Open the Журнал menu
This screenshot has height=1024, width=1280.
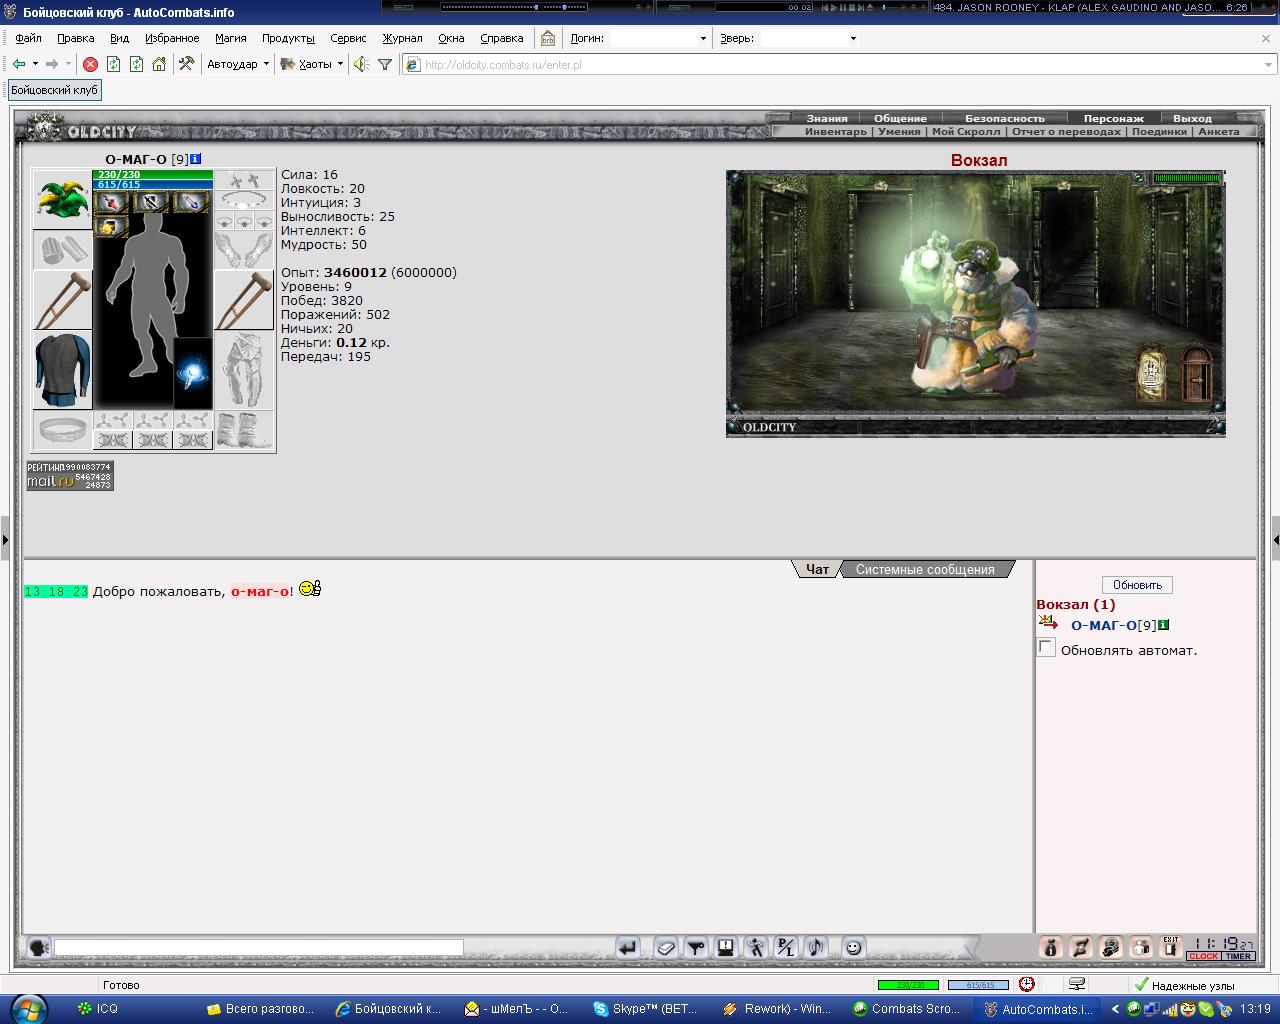(402, 38)
